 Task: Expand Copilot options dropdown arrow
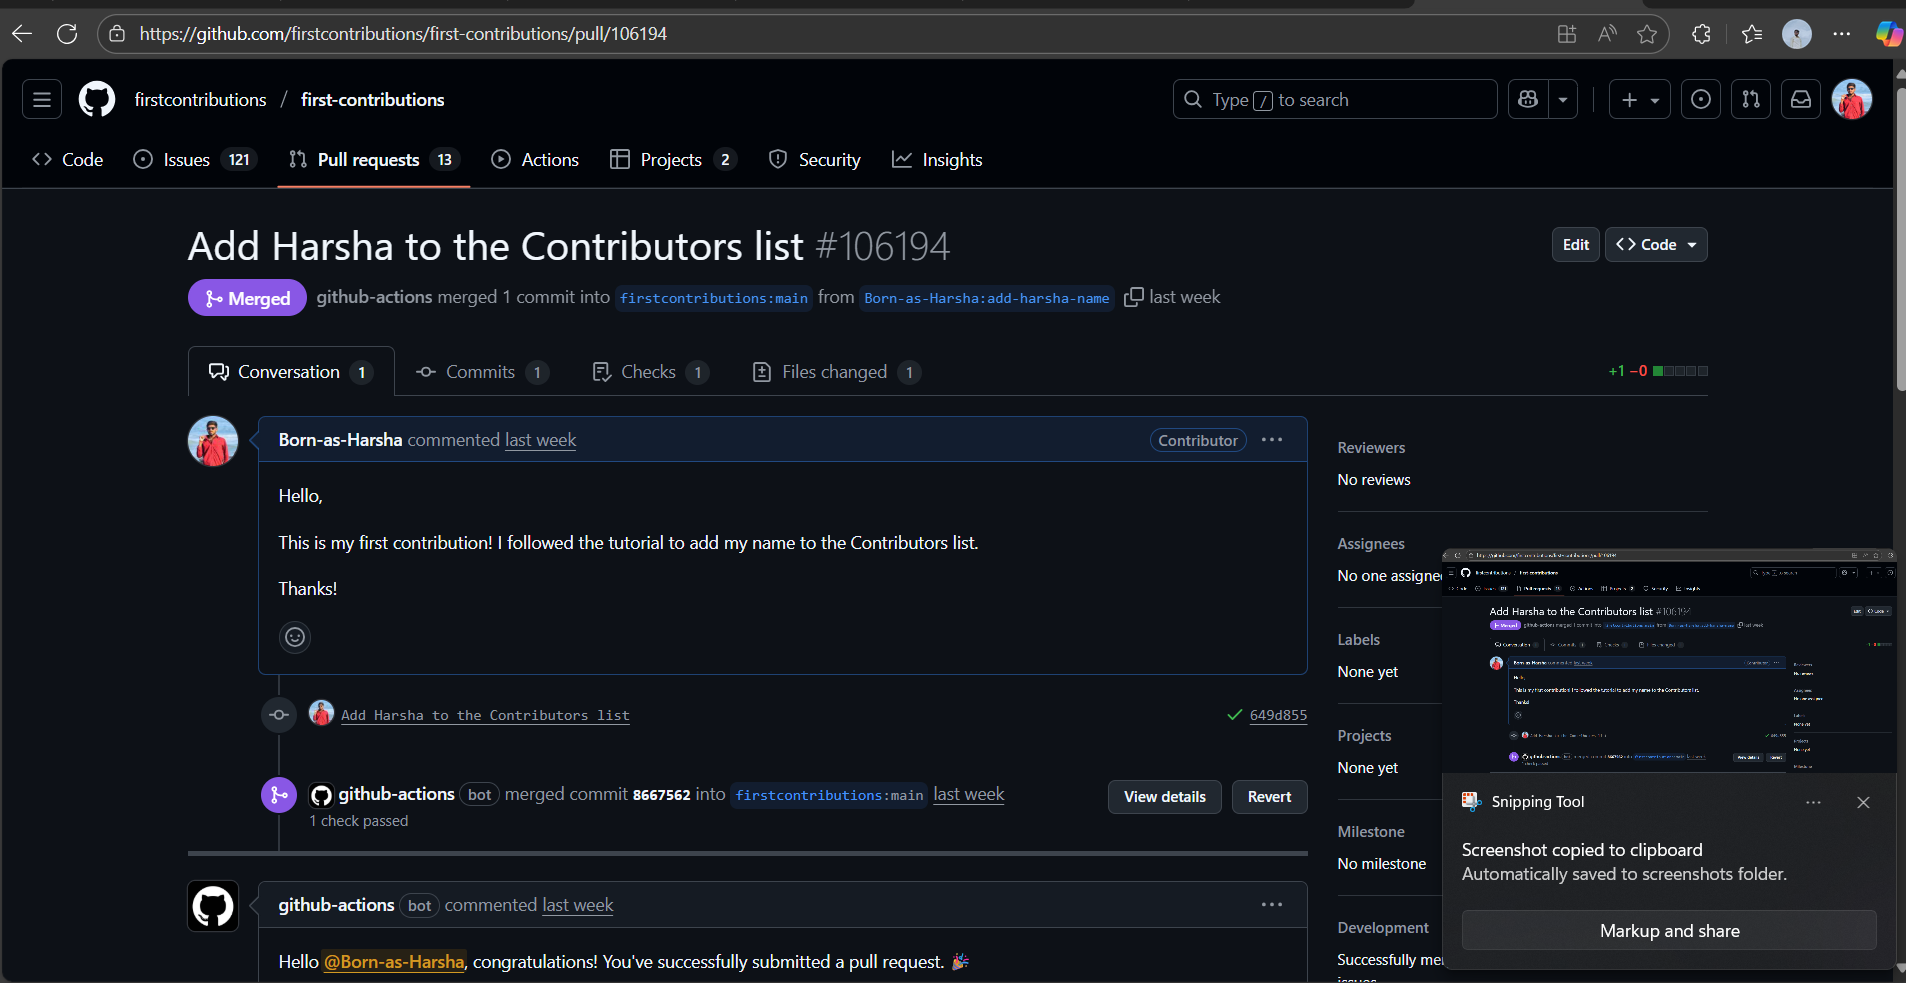pyautogui.click(x=1563, y=100)
